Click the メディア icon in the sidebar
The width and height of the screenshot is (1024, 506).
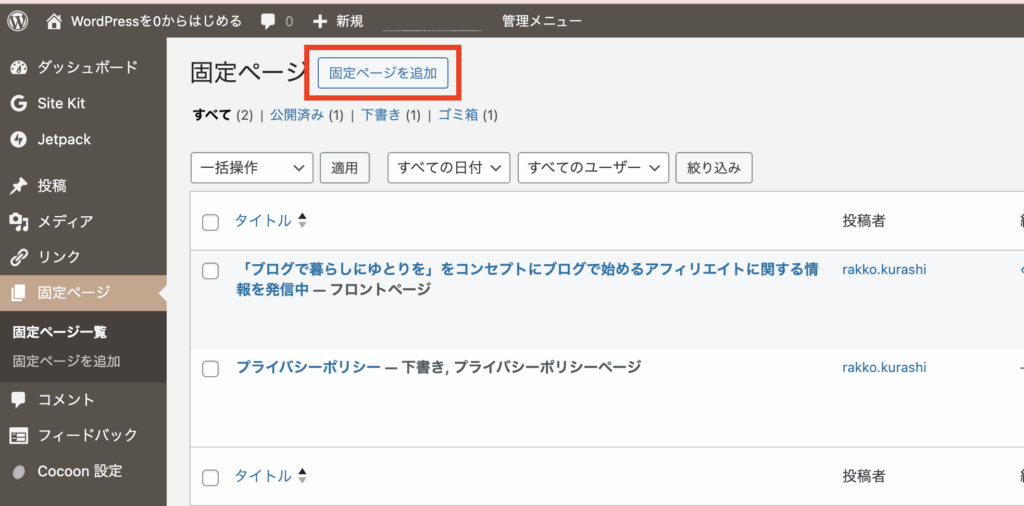[x=19, y=222]
